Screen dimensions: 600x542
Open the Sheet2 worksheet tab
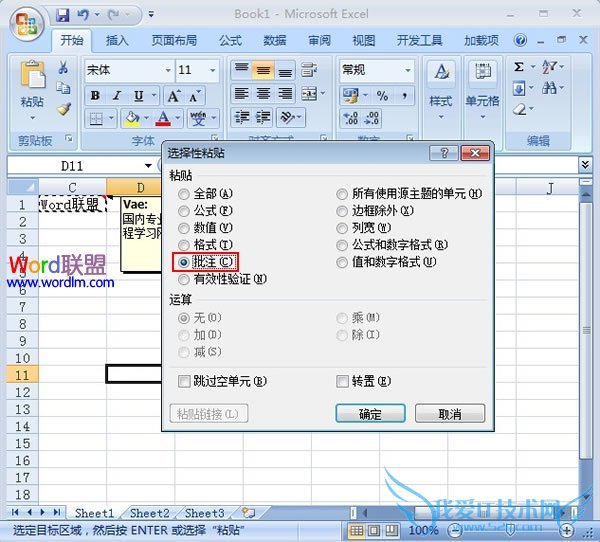point(149,513)
